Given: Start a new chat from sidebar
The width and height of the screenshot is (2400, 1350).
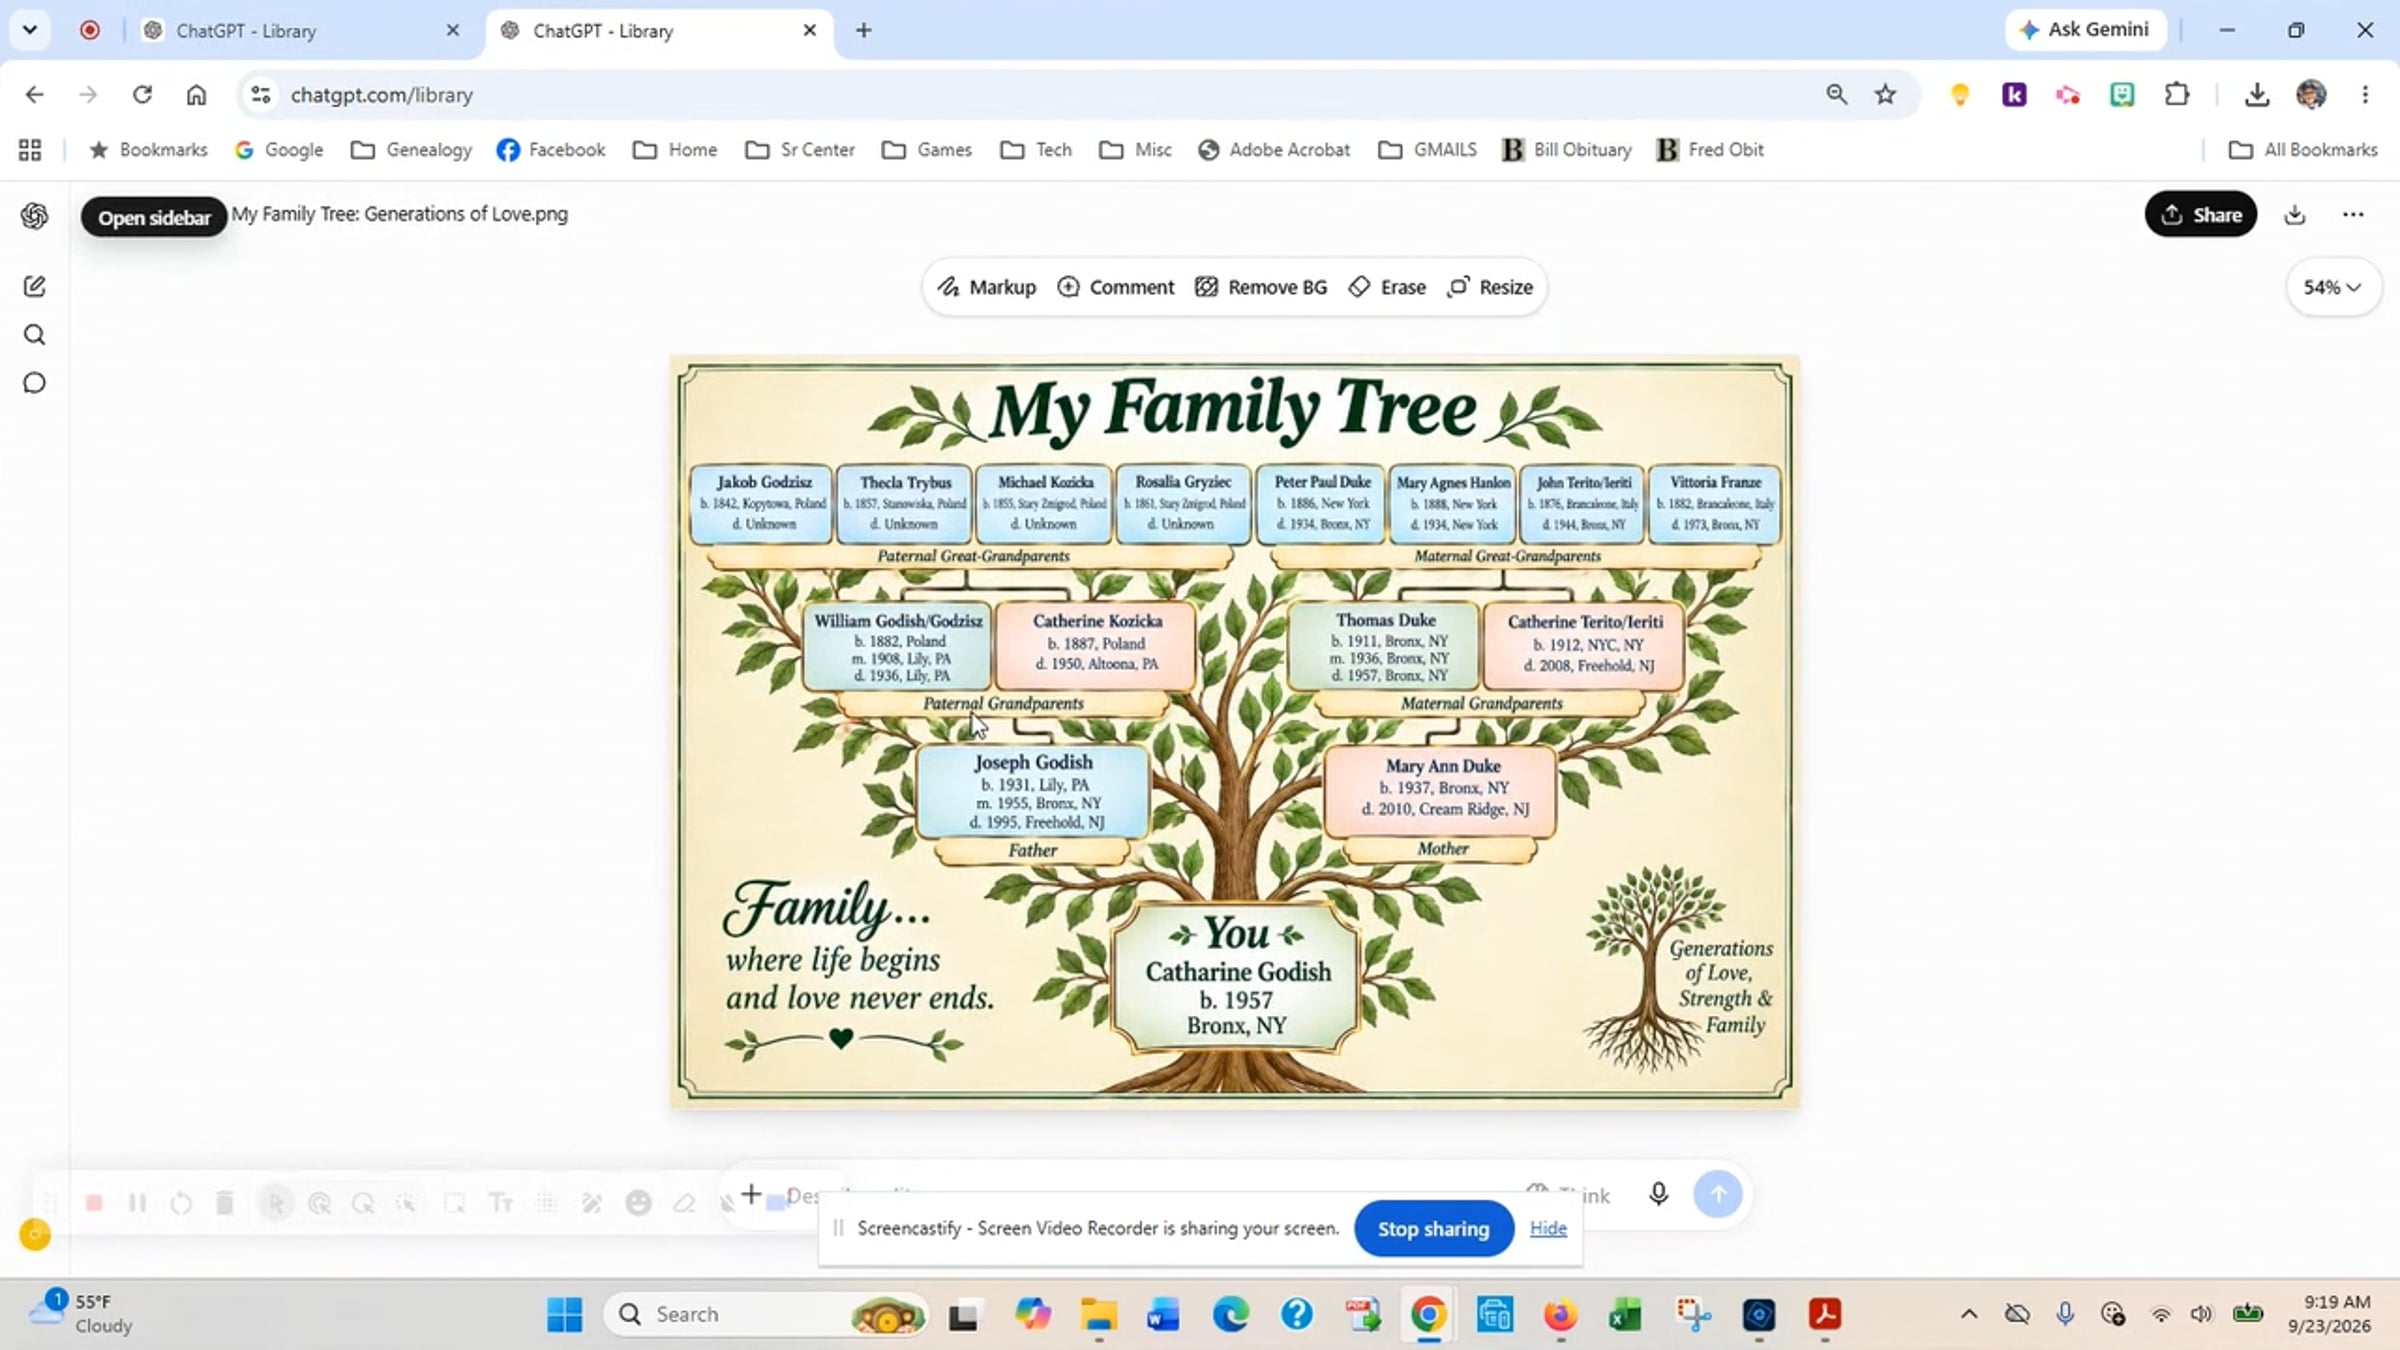Looking at the screenshot, I should [x=35, y=287].
